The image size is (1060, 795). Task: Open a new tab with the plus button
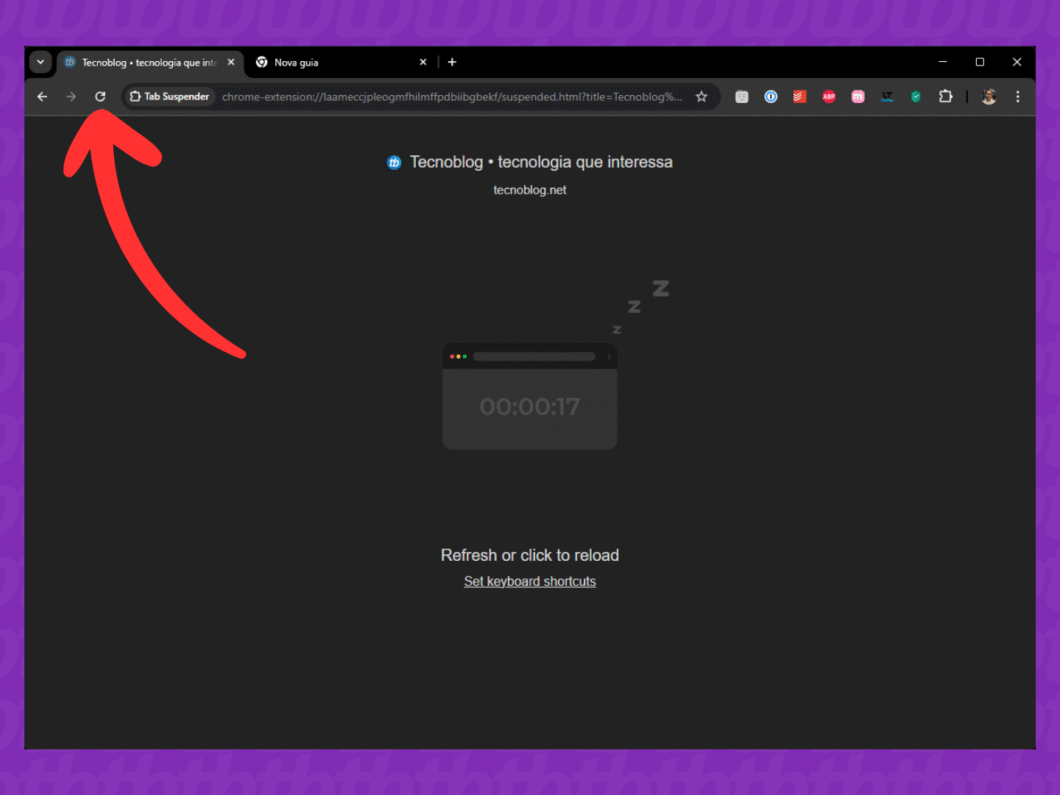click(x=452, y=62)
